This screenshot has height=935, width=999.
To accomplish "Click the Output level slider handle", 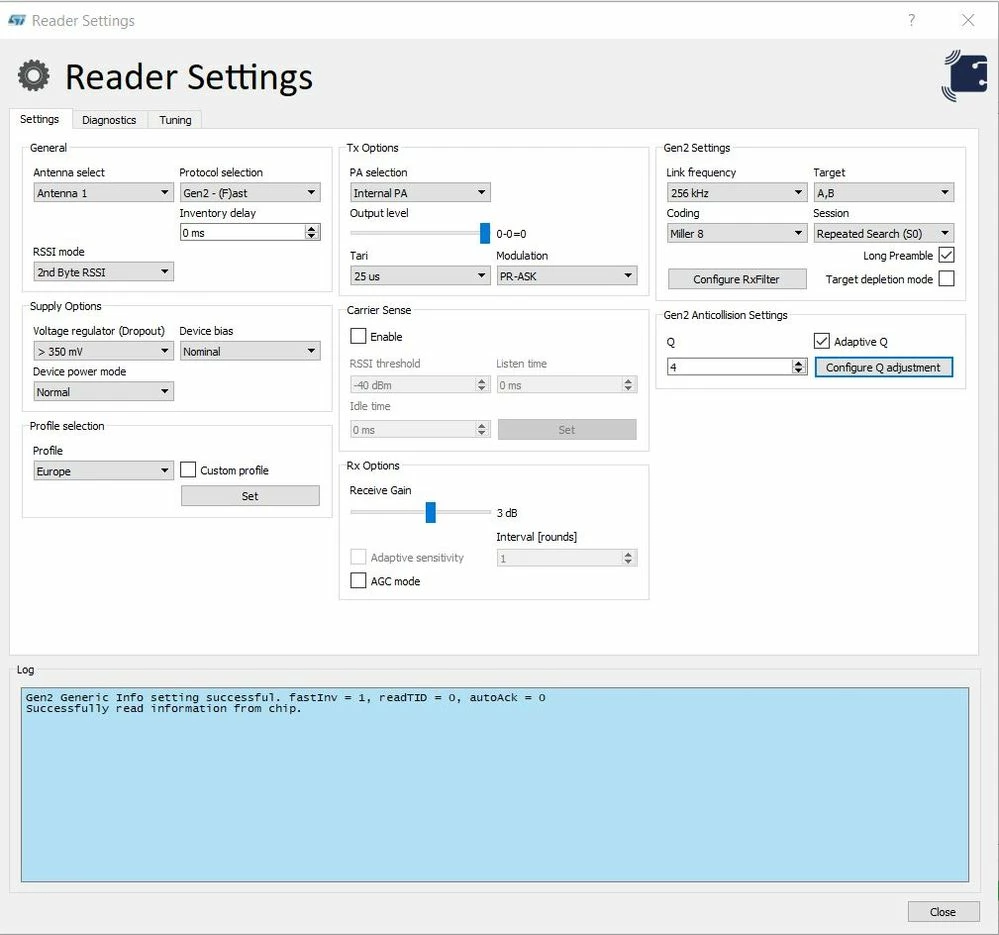I will pyautogui.click(x=485, y=233).
